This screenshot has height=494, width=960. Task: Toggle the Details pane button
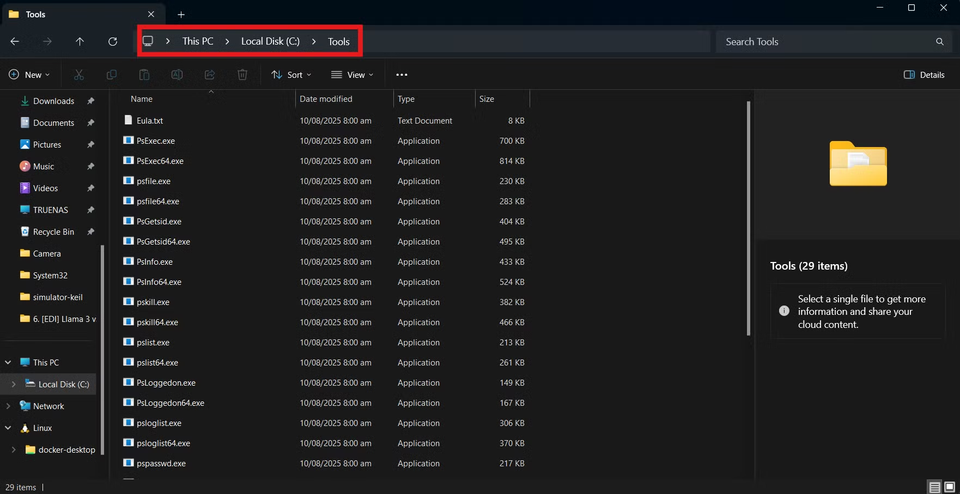[924, 75]
